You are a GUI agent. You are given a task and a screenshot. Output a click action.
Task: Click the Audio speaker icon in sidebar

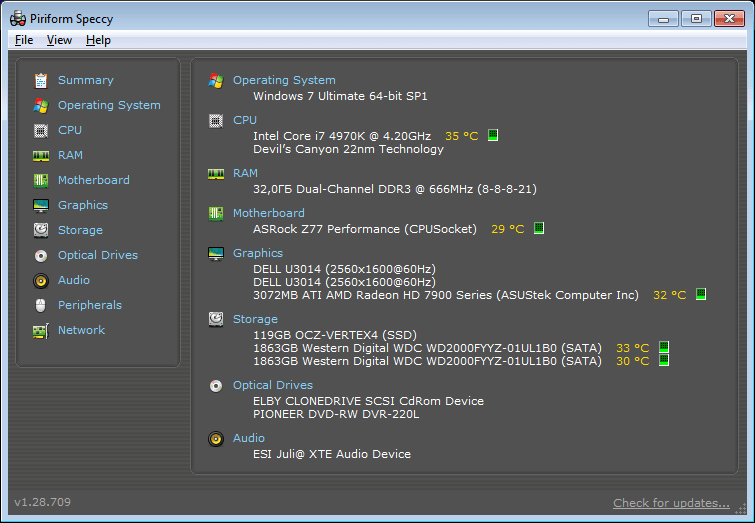41,280
